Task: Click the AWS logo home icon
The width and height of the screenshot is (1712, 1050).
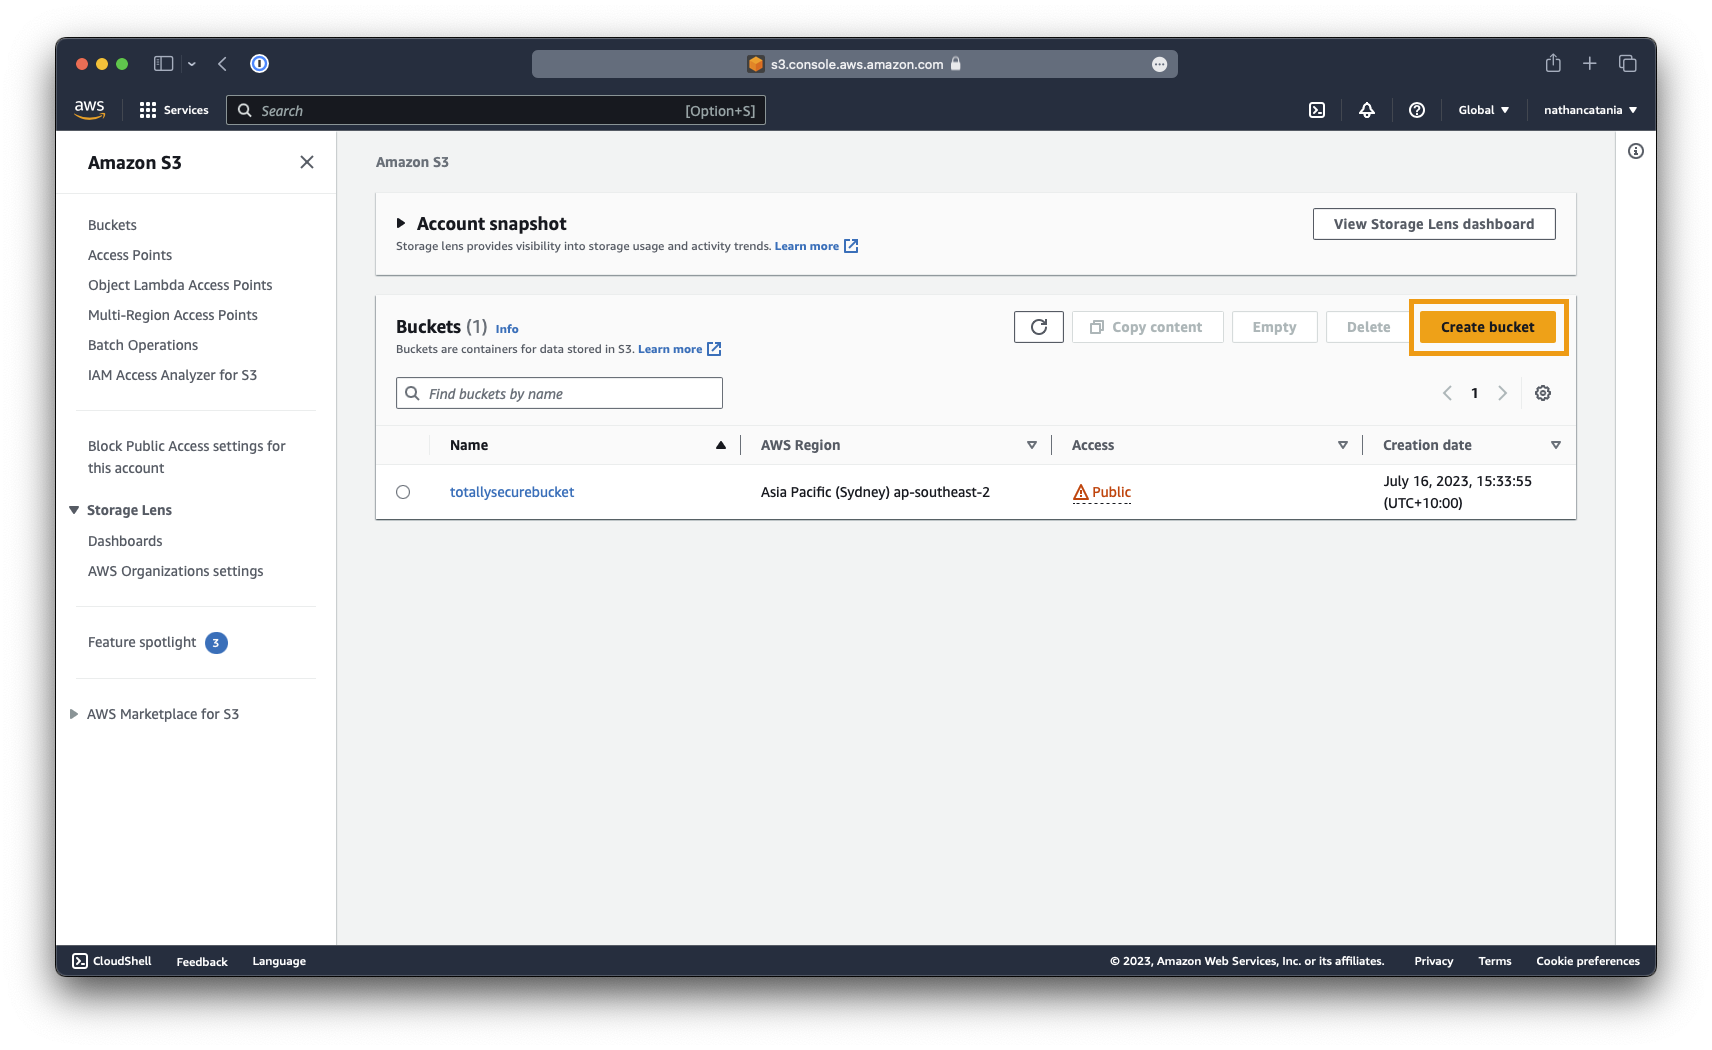Action: point(90,110)
